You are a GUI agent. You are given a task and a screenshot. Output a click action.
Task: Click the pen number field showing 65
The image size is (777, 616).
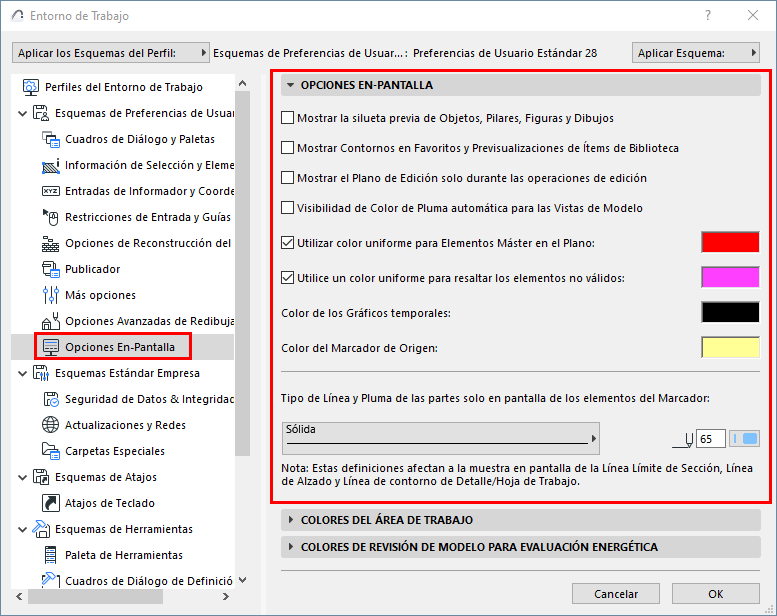click(711, 439)
